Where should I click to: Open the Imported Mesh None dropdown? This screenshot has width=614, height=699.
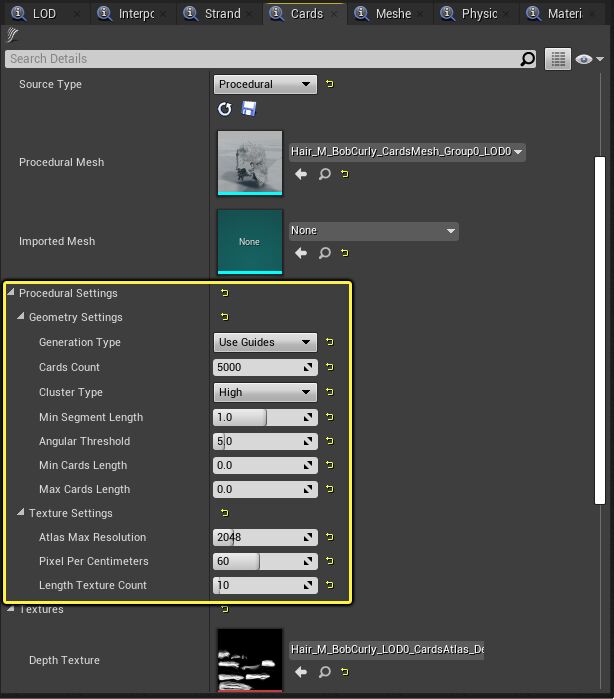(374, 231)
